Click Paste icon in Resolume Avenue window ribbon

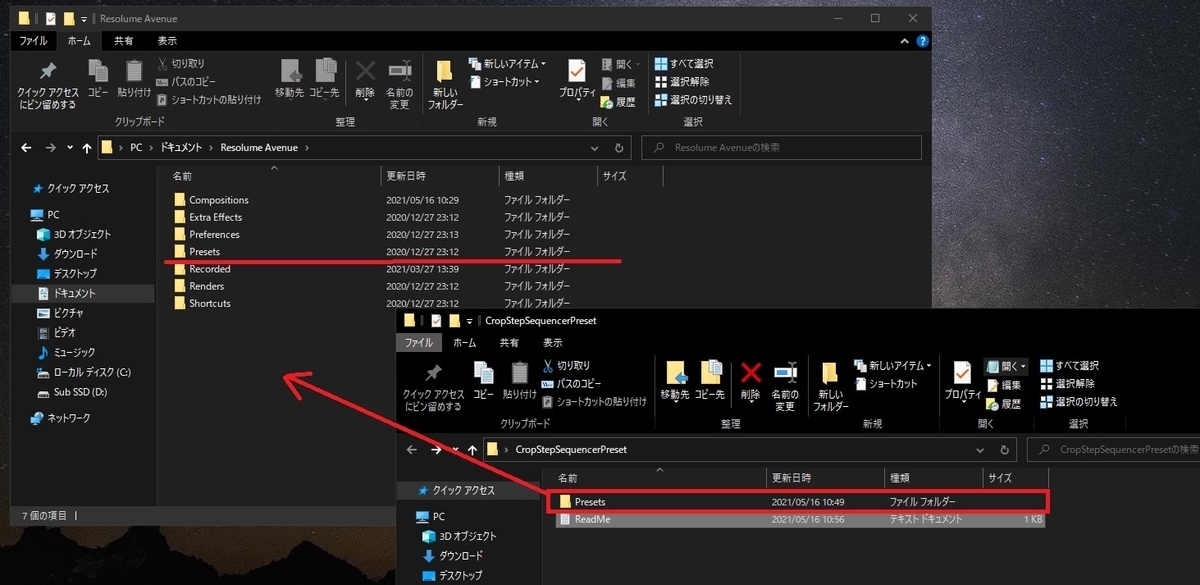point(134,79)
